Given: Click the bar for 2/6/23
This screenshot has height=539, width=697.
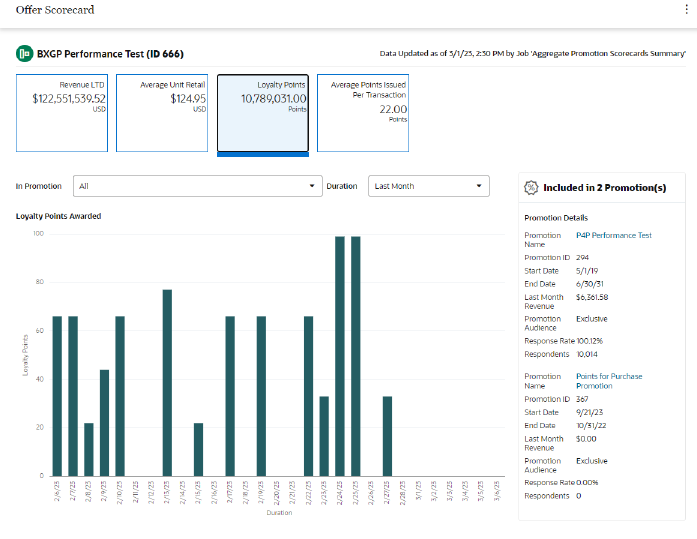Looking at the screenshot, I should tap(57, 396).
